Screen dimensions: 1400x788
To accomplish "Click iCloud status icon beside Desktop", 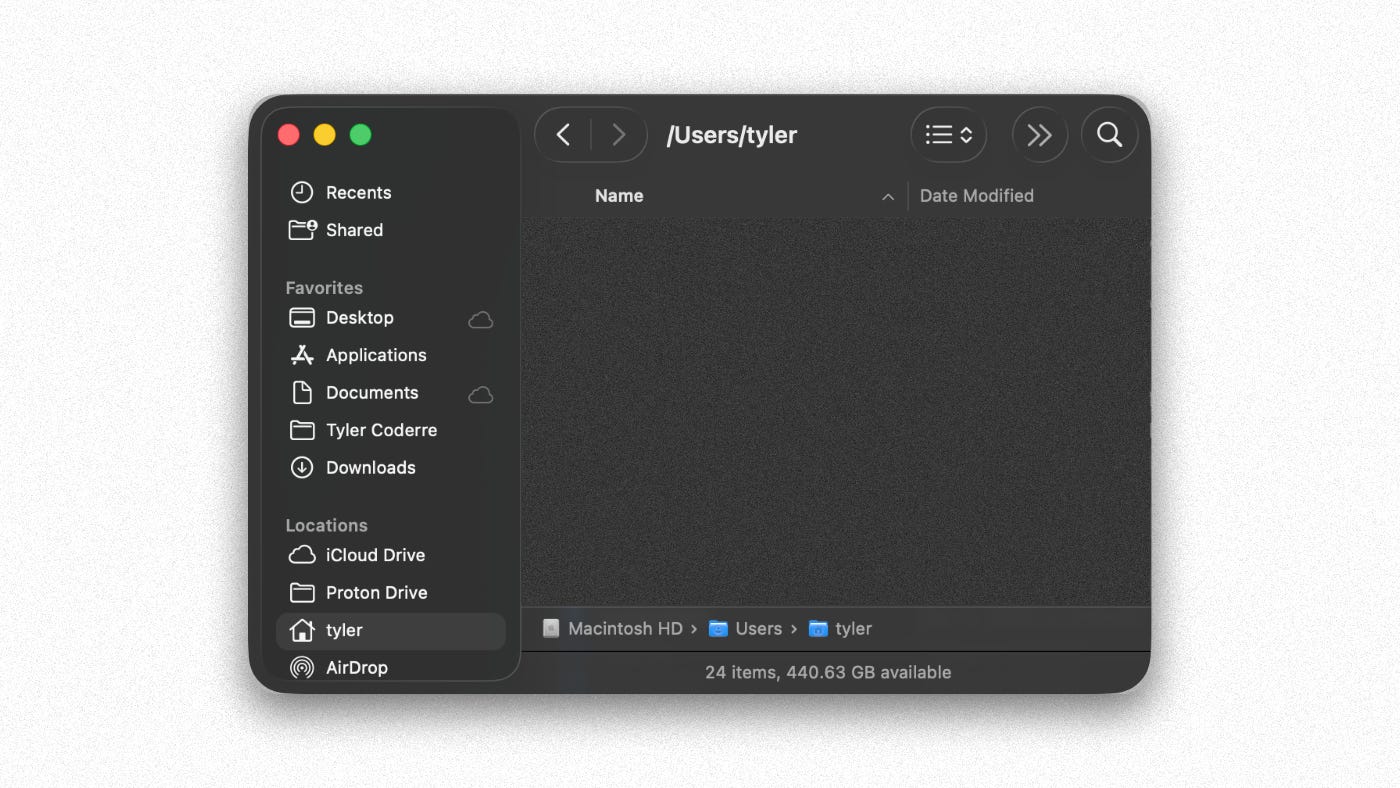I will click(x=481, y=320).
